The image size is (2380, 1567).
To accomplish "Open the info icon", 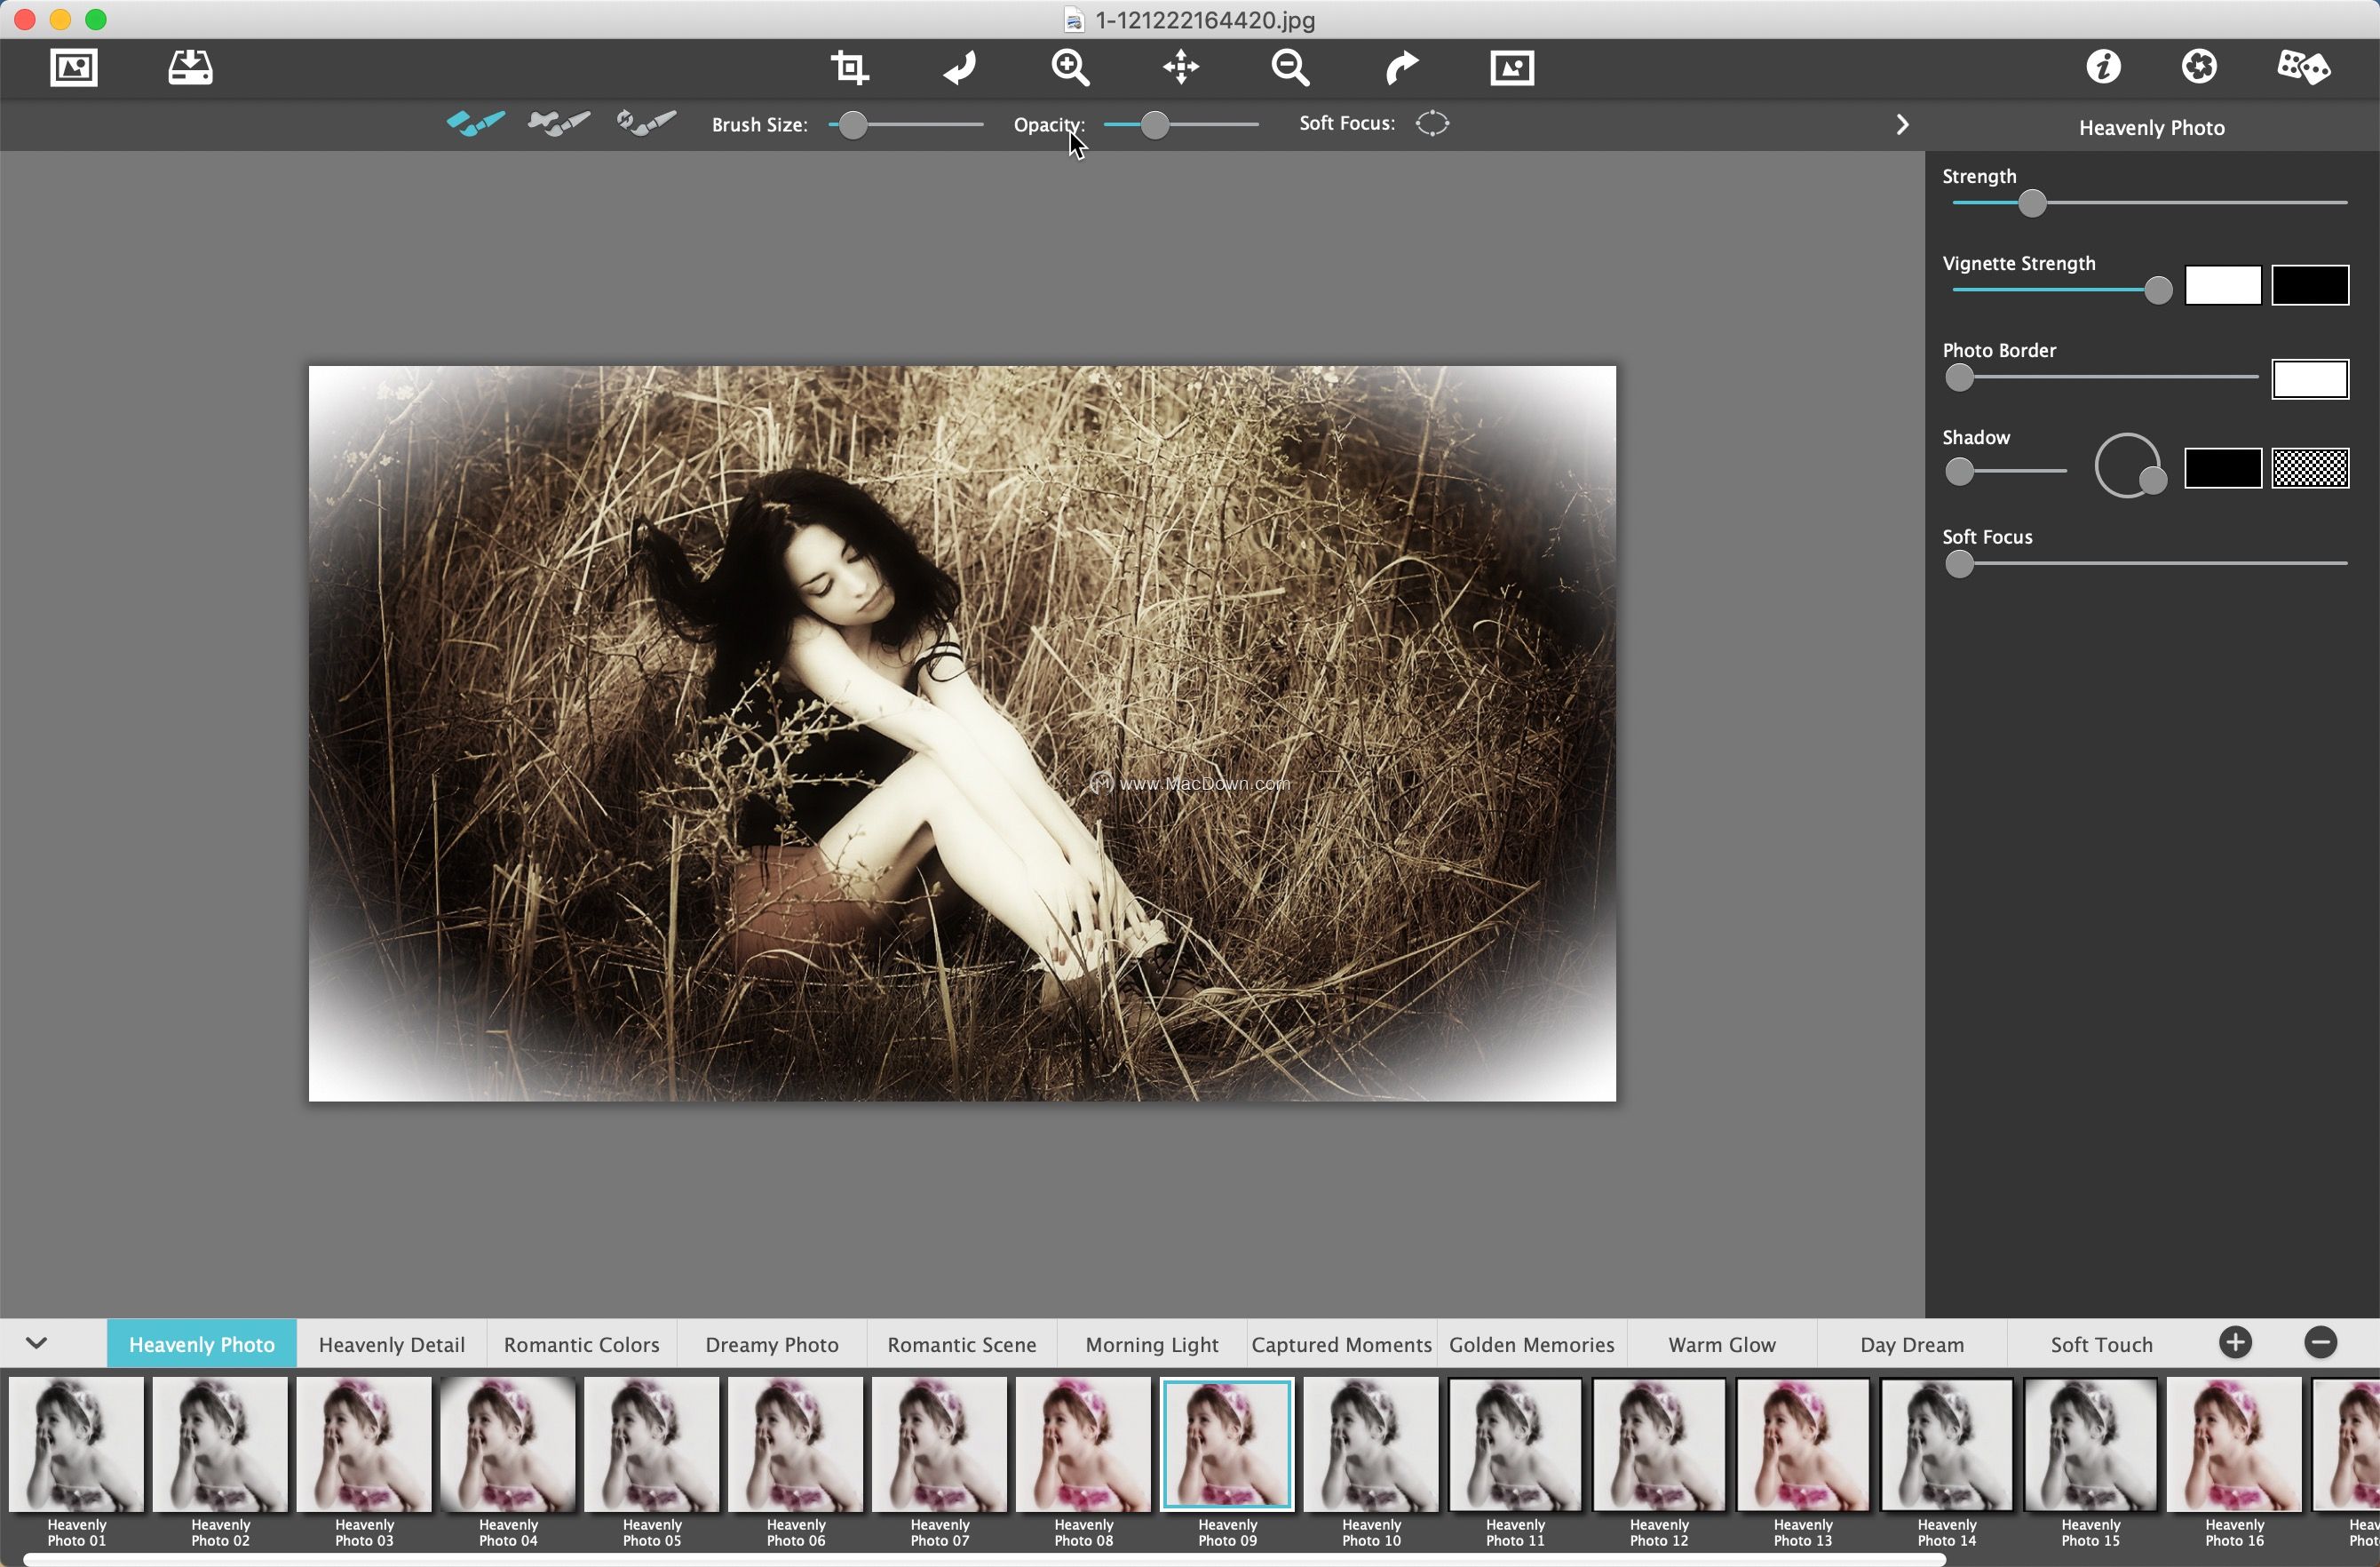I will pos(2103,67).
